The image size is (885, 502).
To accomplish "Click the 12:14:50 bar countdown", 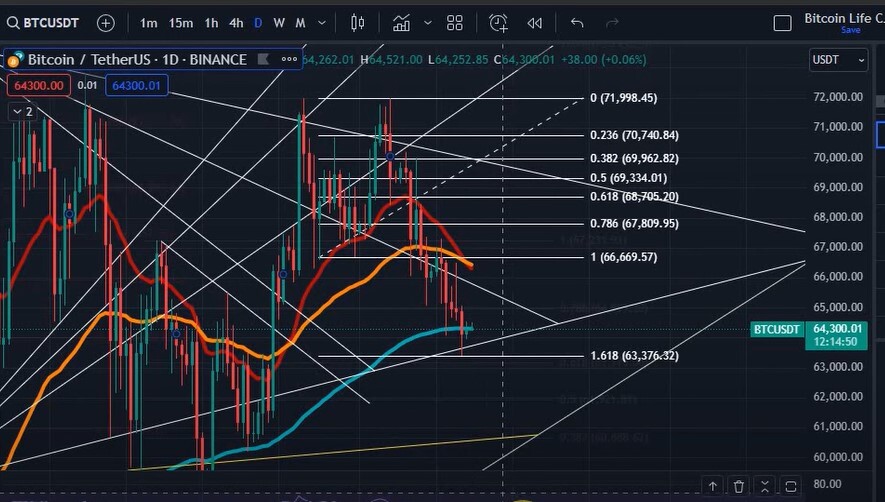I will (x=836, y=342).
